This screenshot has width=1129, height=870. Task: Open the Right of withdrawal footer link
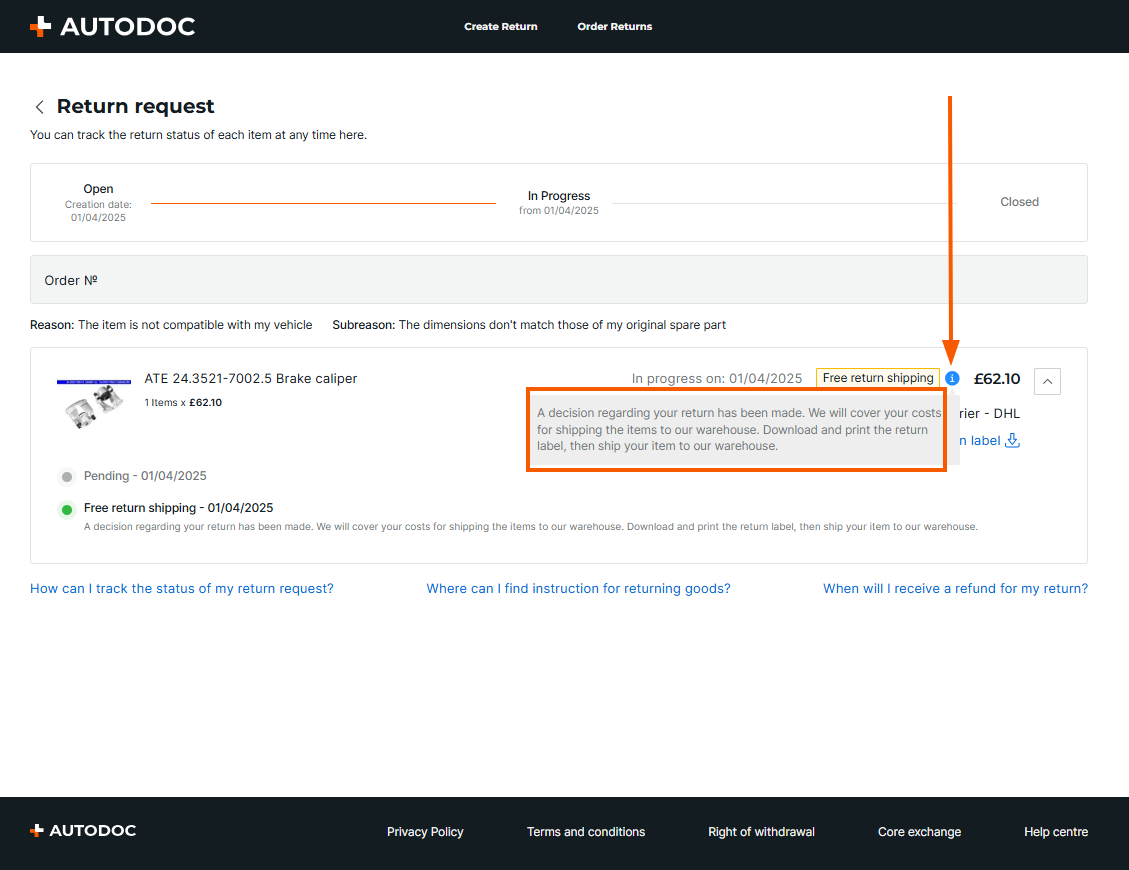point(761,832)
